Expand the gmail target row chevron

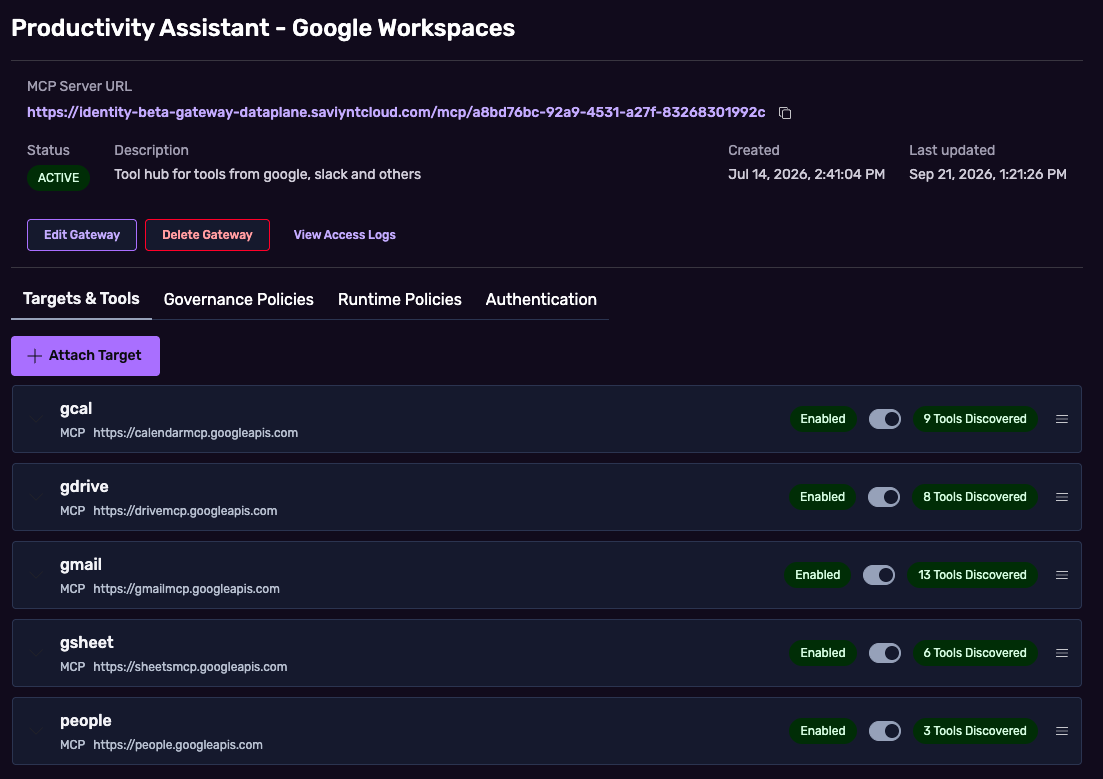(37, 576)
